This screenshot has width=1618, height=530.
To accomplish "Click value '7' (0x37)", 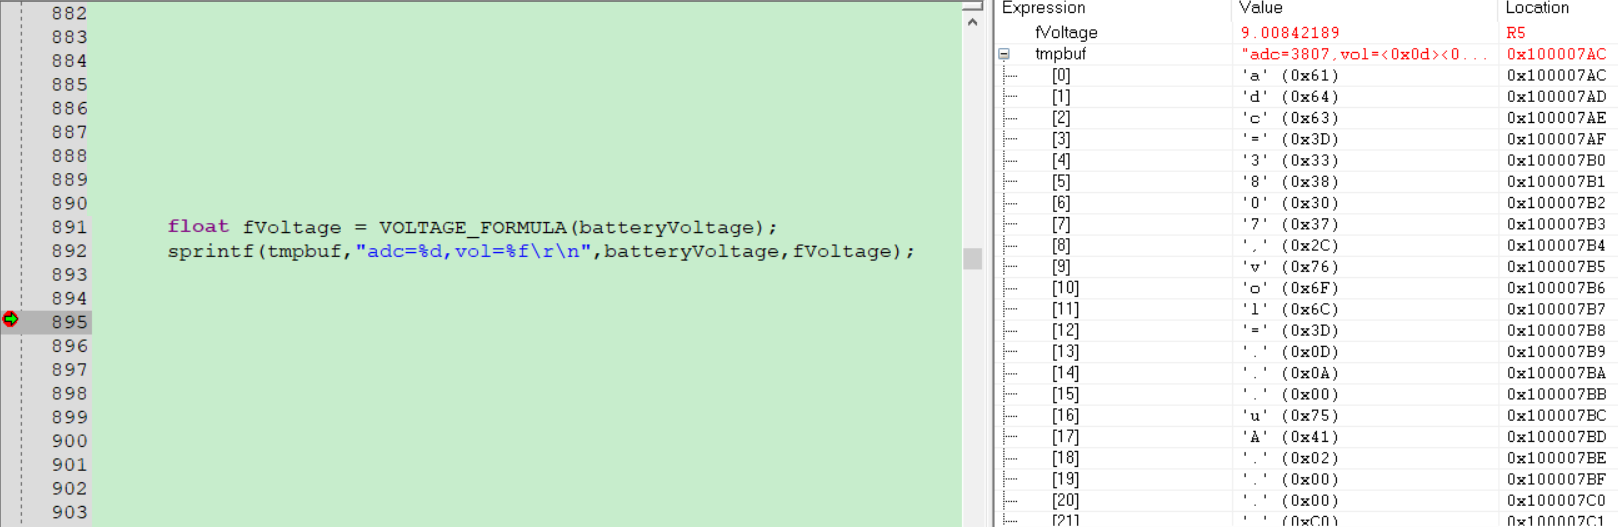I will [x=1290, y=224].
